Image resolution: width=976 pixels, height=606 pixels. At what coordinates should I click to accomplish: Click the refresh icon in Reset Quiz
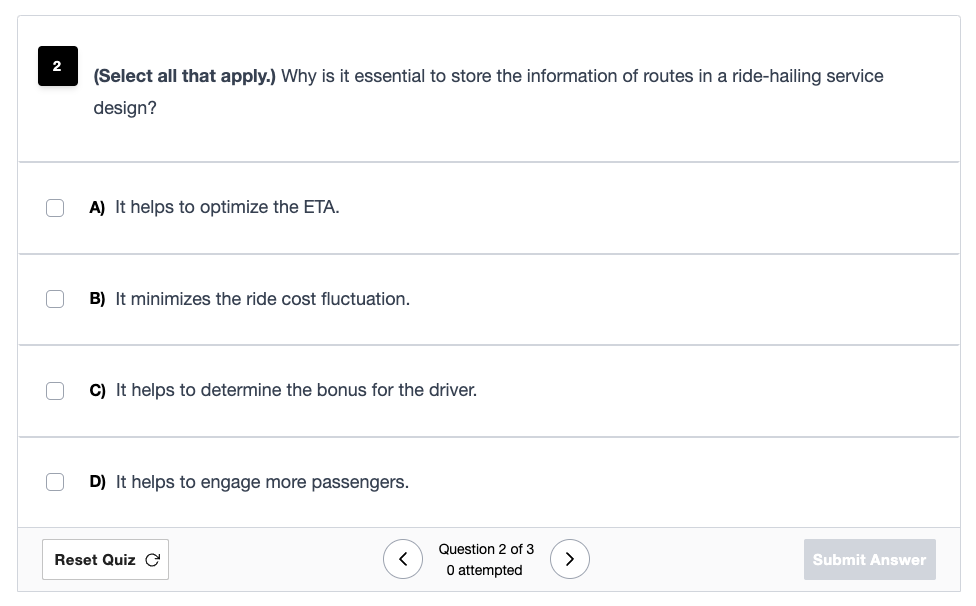152,560
